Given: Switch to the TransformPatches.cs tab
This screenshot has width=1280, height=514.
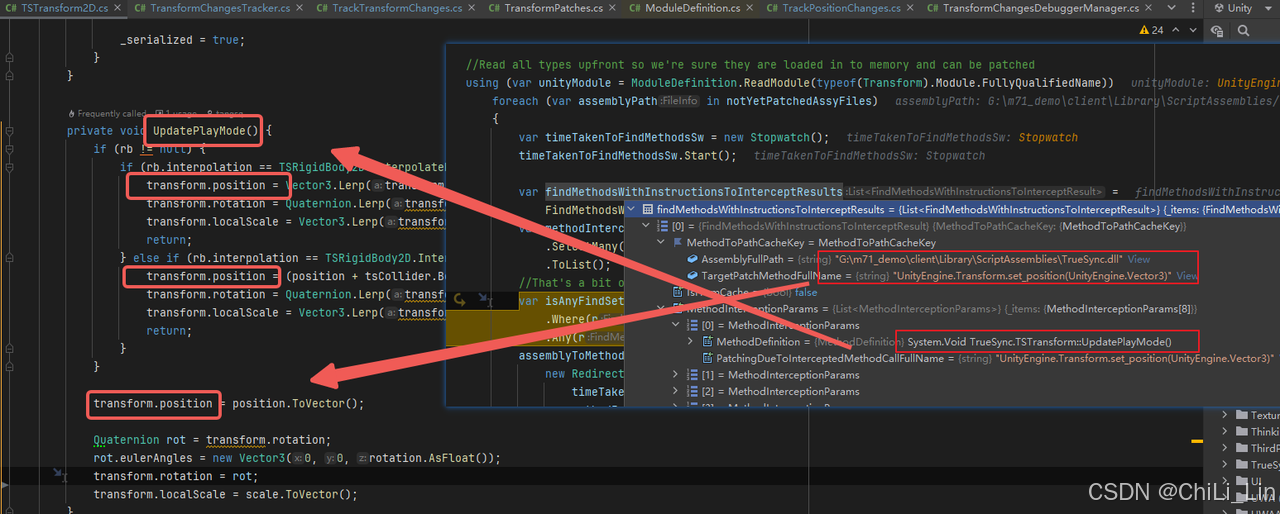Looking at the screenshot, I should pos(553,8).
